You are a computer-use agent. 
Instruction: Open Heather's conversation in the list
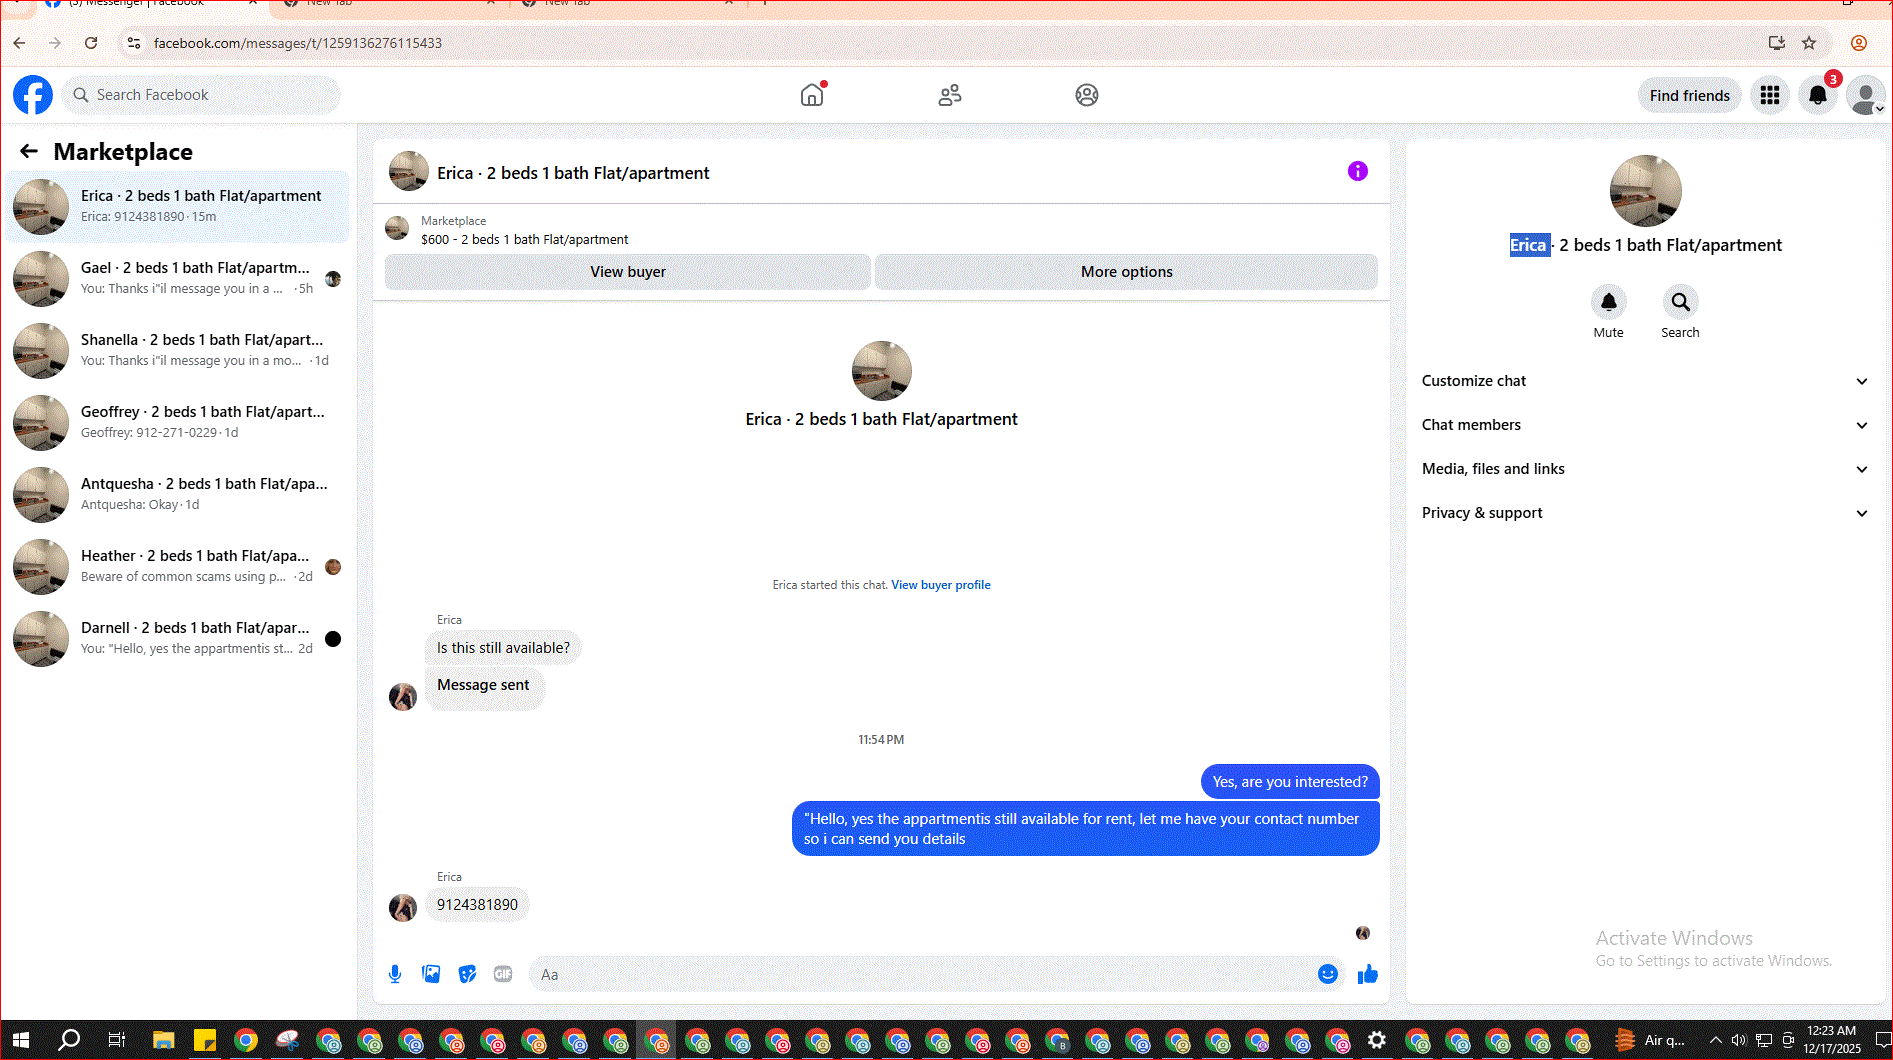pyautogui.click(x=178, y=567)
